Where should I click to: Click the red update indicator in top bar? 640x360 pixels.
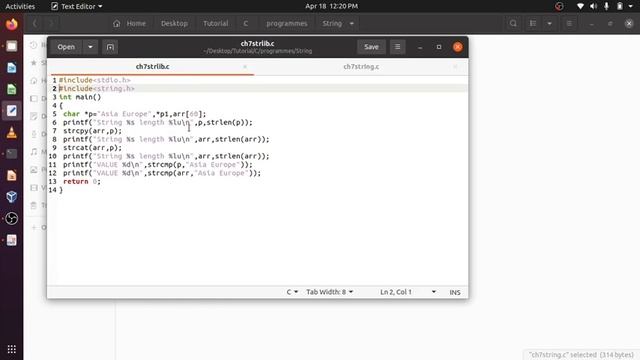click(x=559, y=6)
